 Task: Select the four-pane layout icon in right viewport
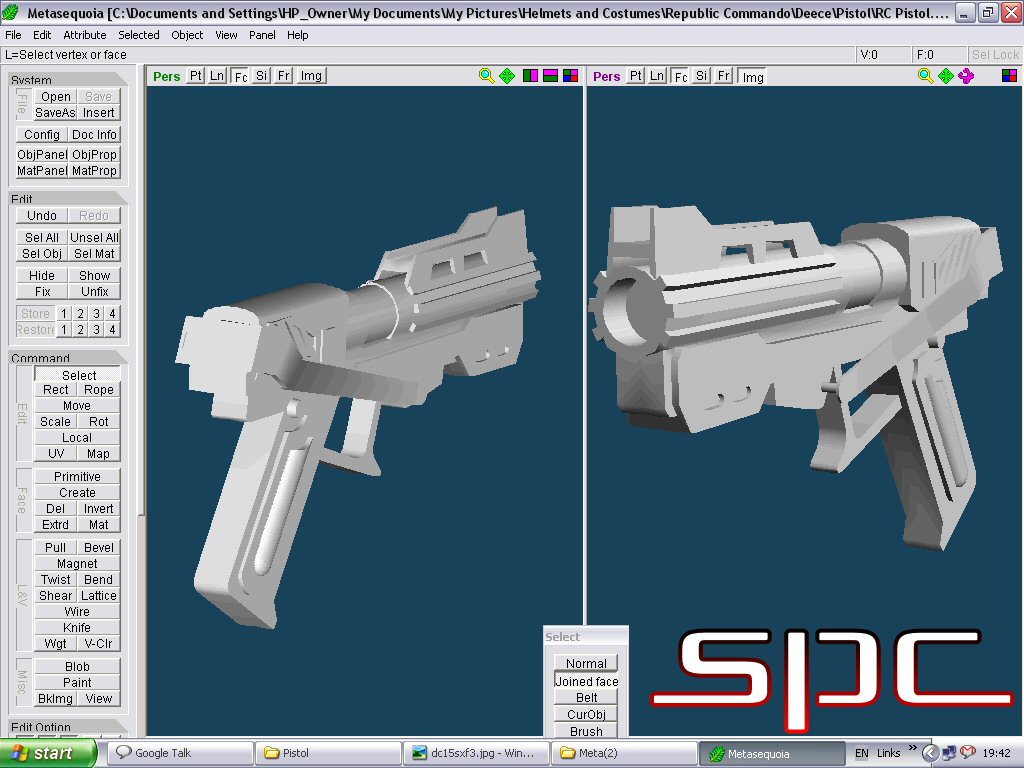[x=1009, y=76]
